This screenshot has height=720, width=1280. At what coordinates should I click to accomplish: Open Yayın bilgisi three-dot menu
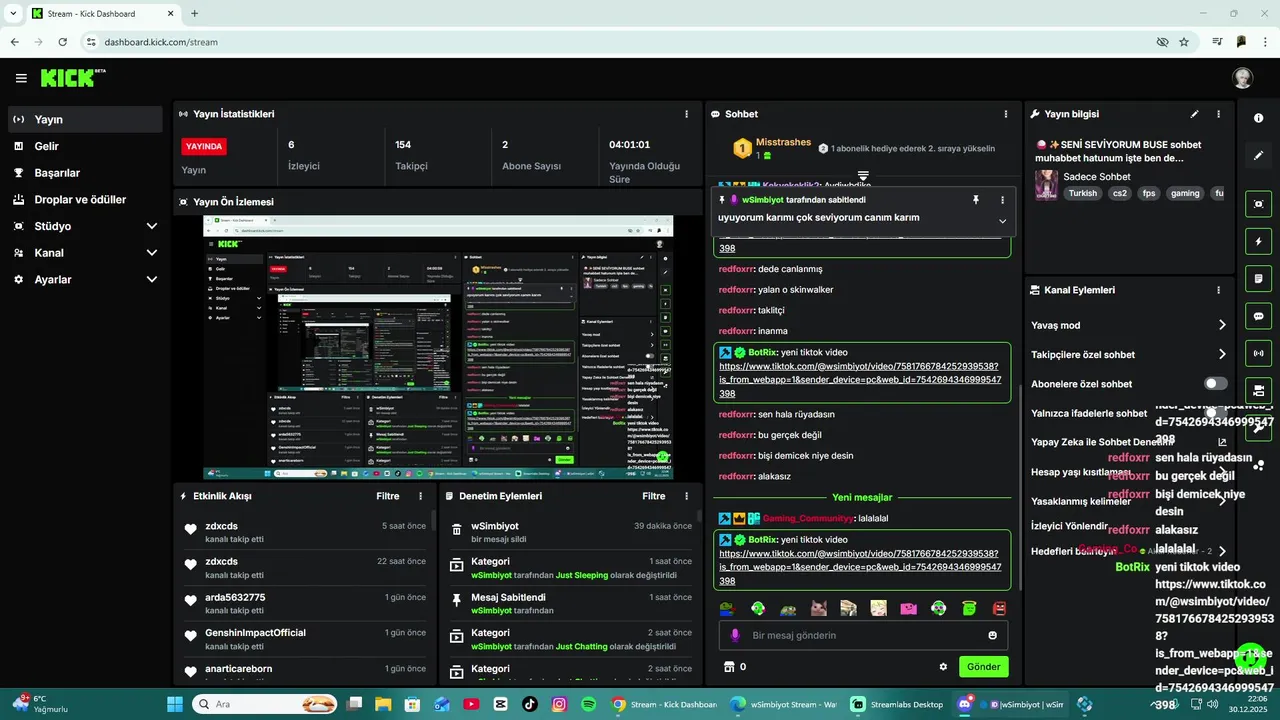coord(1218,114)
